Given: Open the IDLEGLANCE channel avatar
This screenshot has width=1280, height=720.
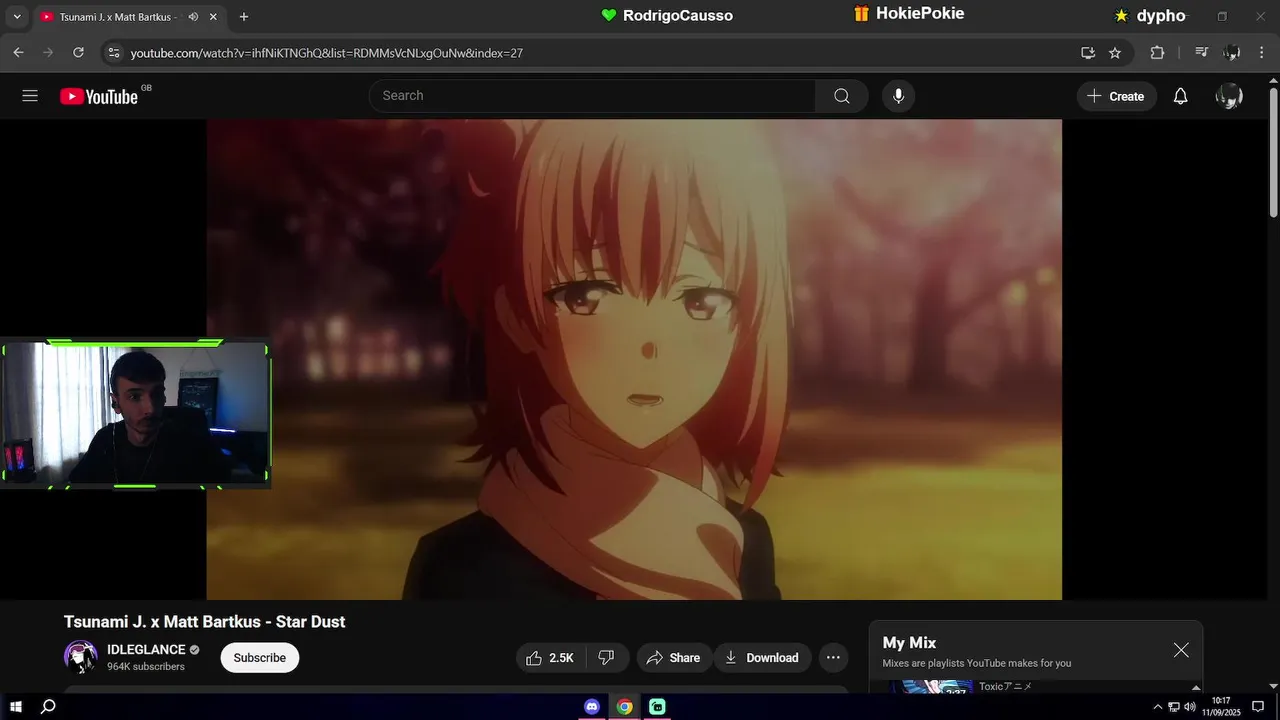Looking at the screenshot, I should tap(81, 657).
